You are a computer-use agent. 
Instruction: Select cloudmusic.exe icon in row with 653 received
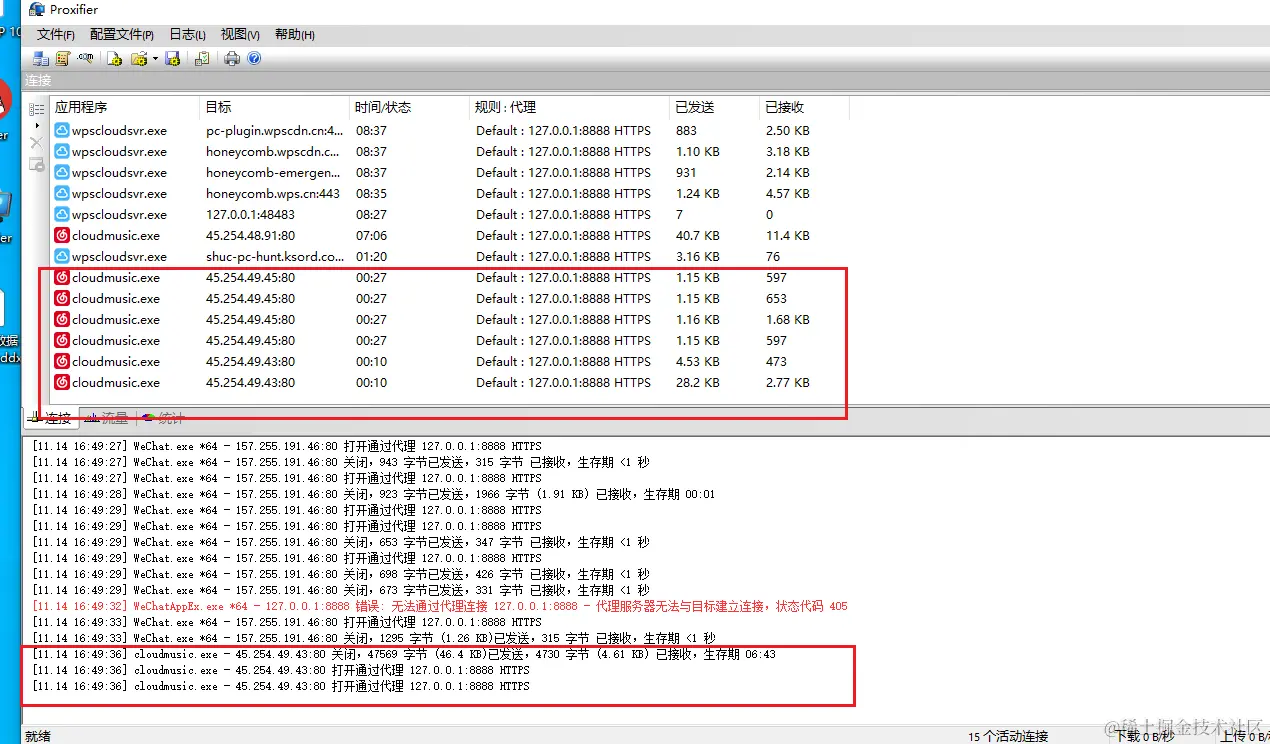pyautogui.click(x=62, y=299)
